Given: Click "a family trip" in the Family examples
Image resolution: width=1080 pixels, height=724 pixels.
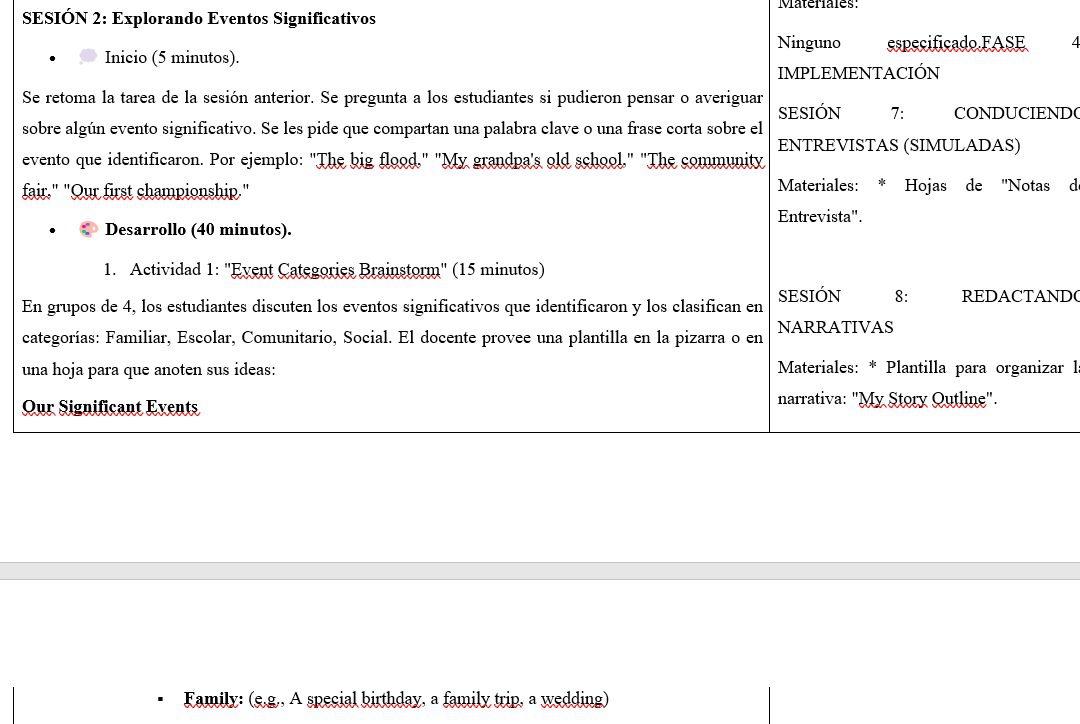Looking at the screenshot, I should tap(477, 699).
